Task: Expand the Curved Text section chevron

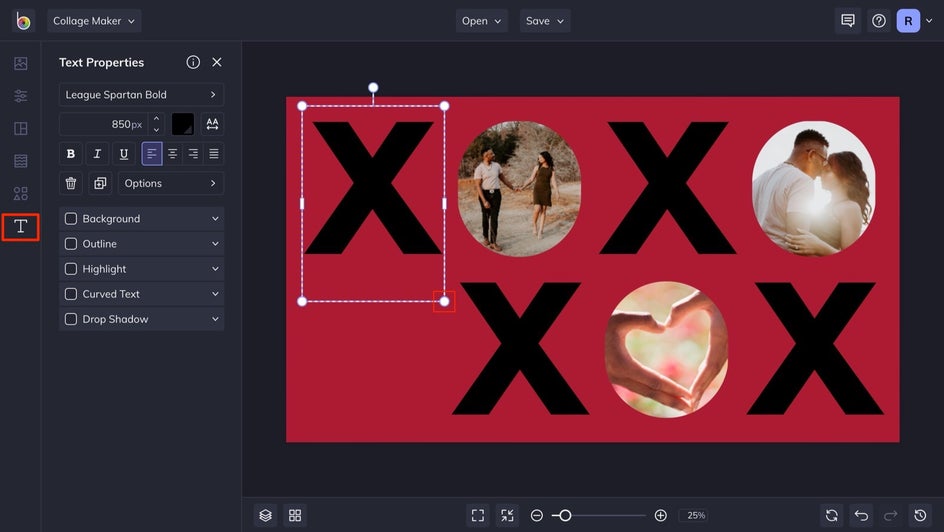Action: click(215, 294)
